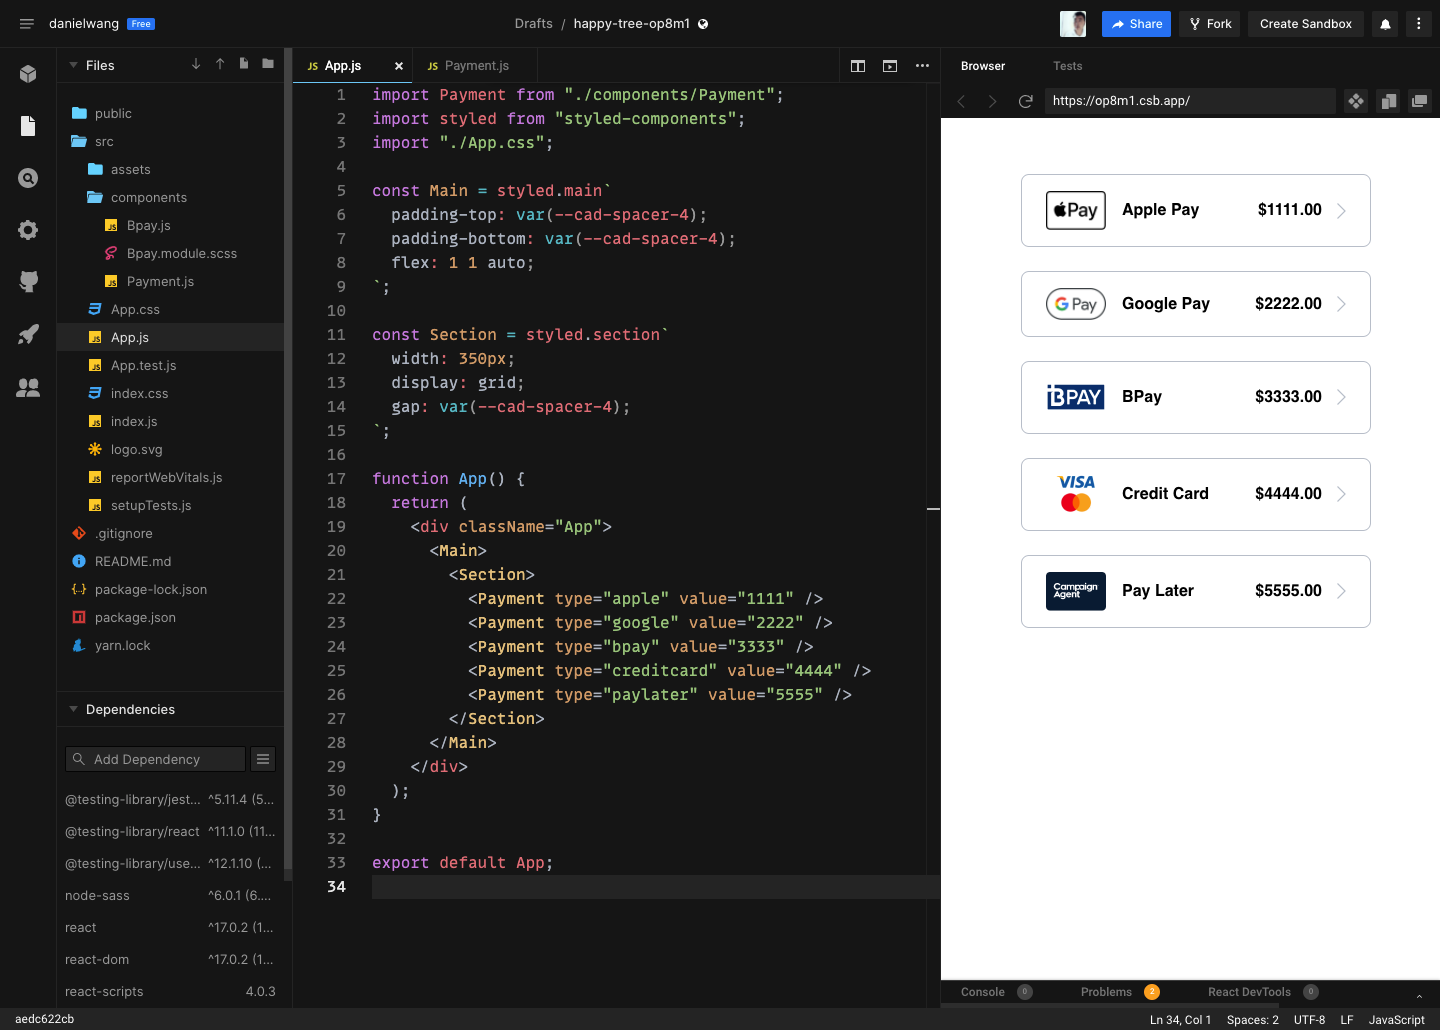Expand the public folder
The width and height of the screenshot is (1440, 1030).
[x=170, y=113]
